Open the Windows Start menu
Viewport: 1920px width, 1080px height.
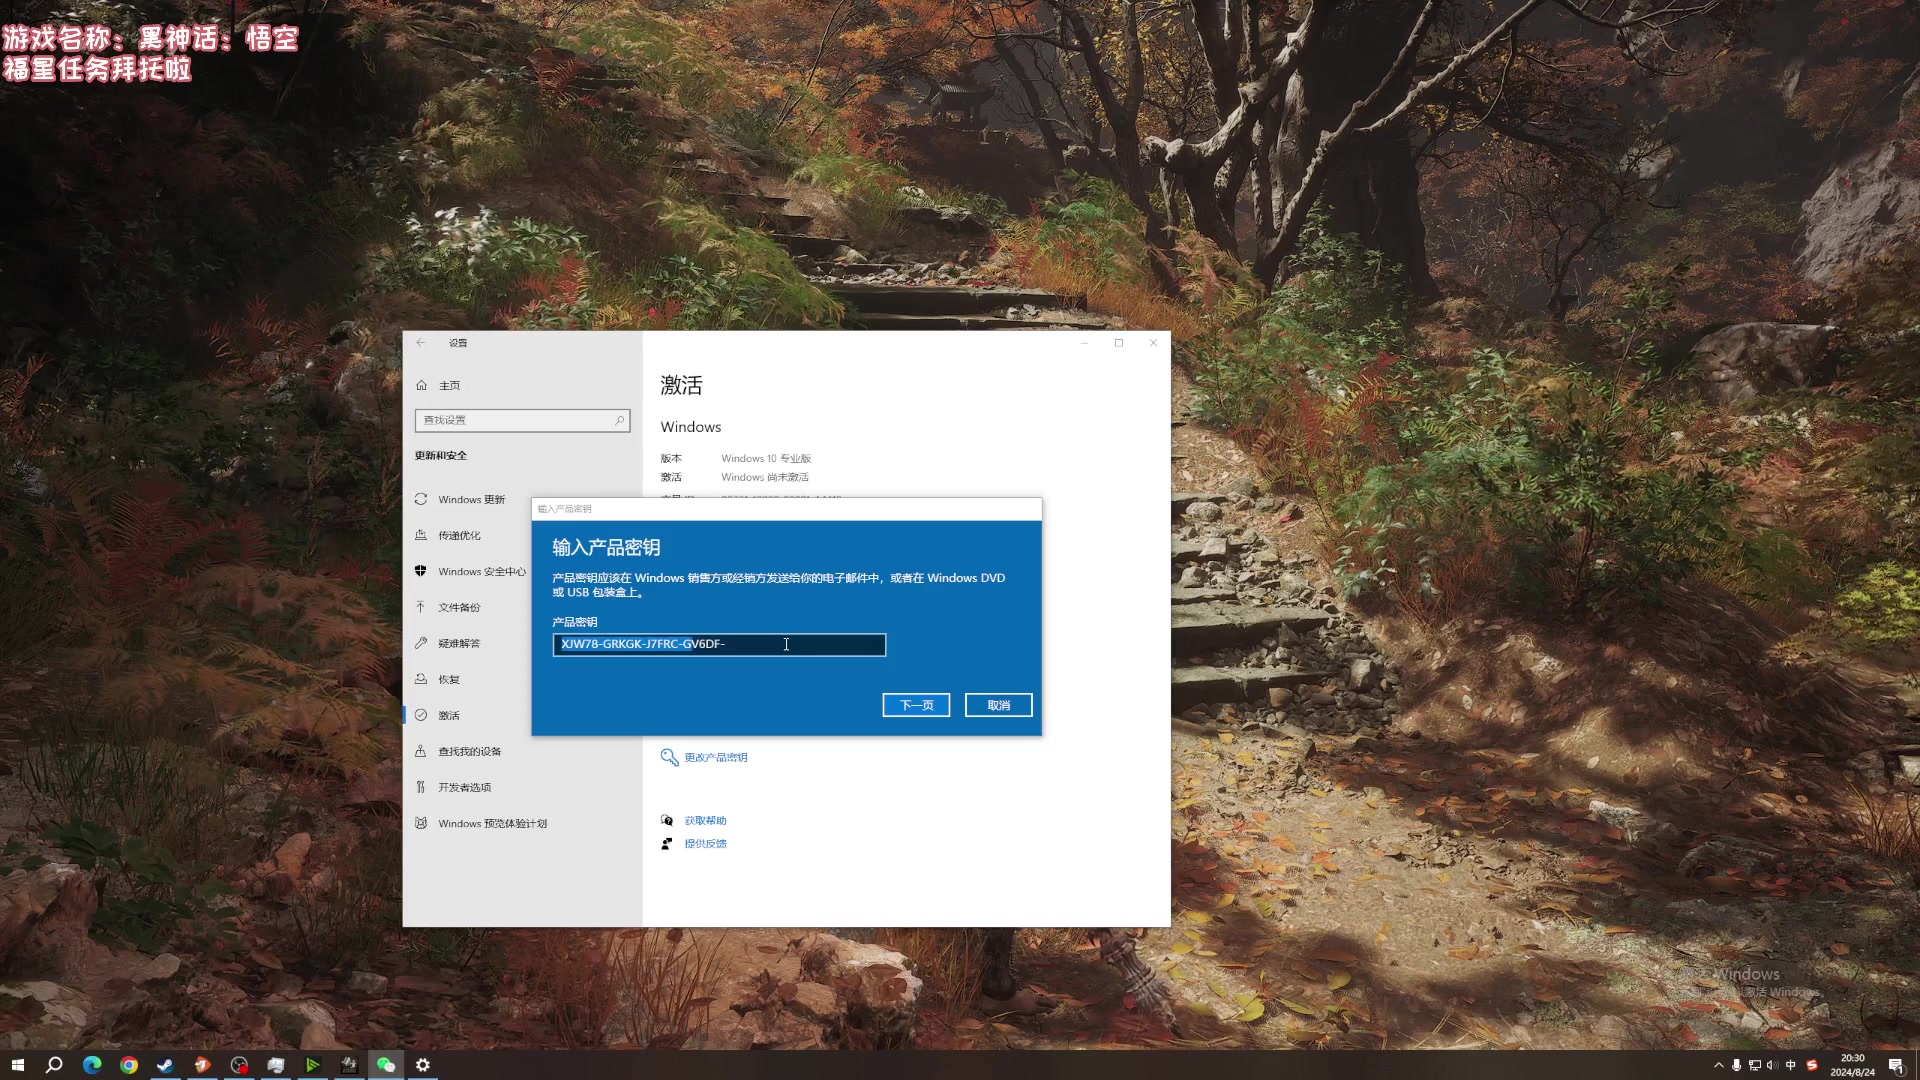(x=18, y=1065)
